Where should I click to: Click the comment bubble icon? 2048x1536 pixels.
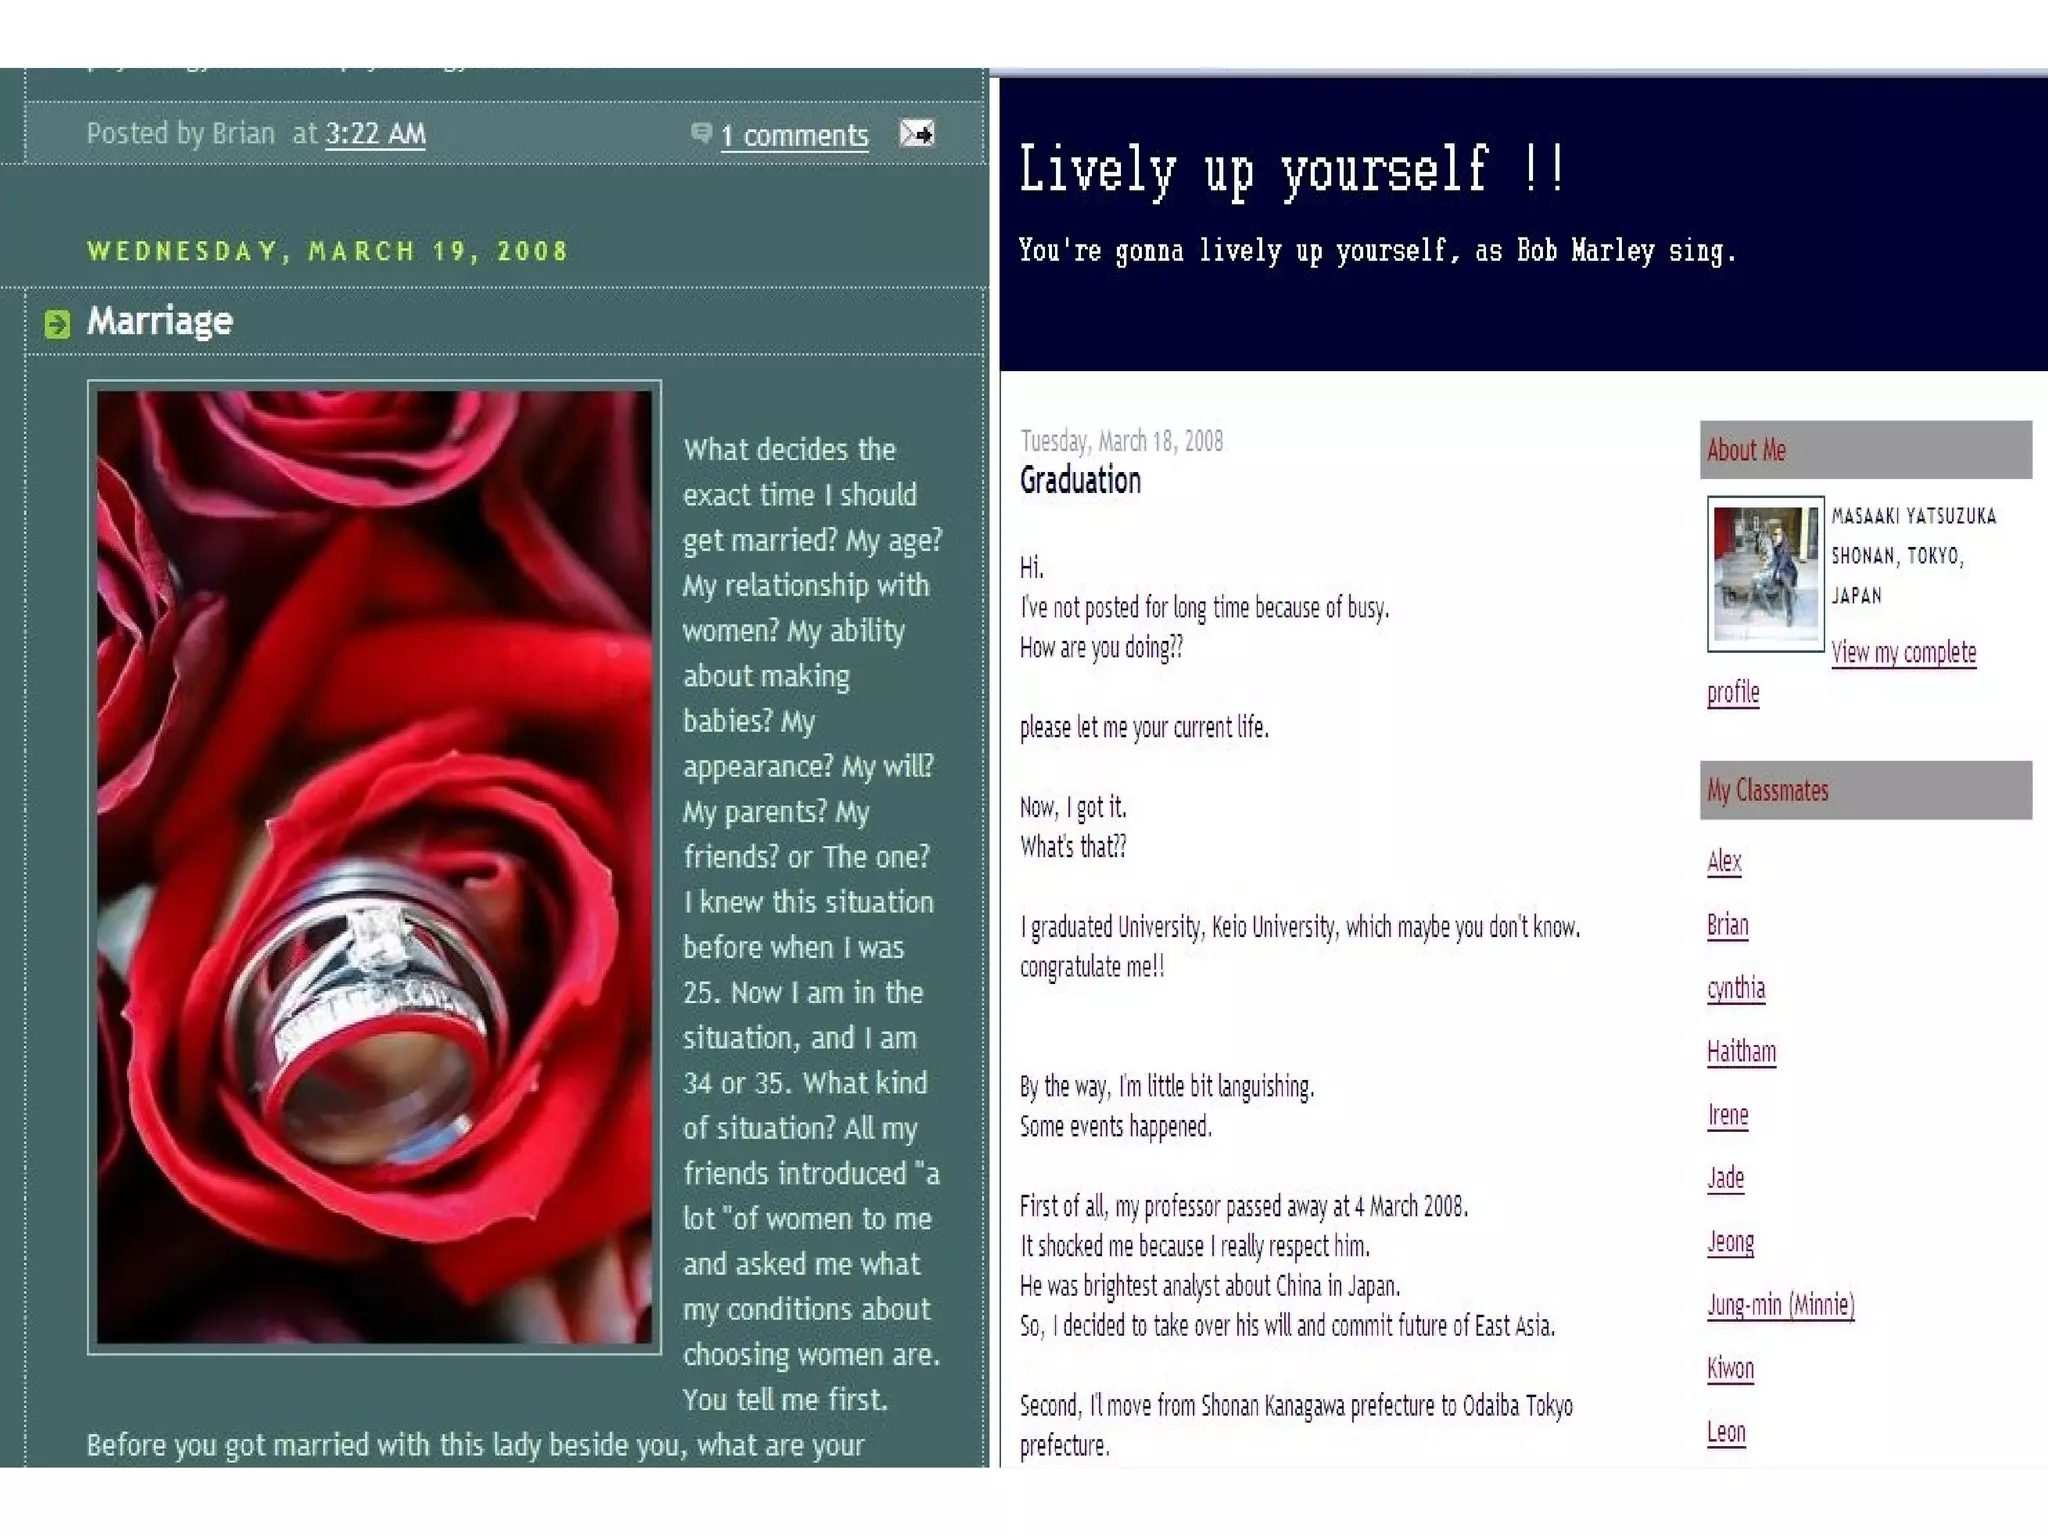[x=701, y=132]
